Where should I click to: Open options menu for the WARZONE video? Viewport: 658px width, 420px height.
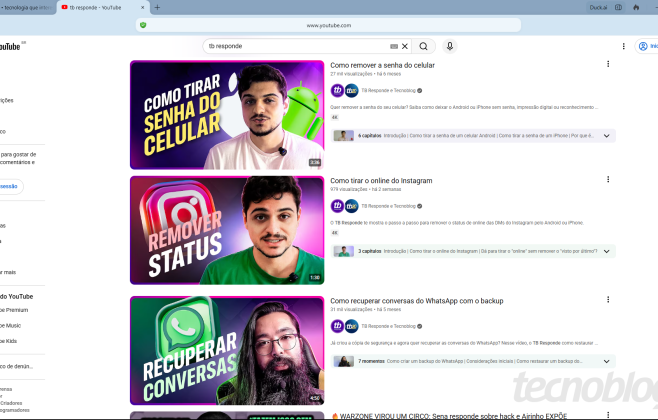pos(608,415)
